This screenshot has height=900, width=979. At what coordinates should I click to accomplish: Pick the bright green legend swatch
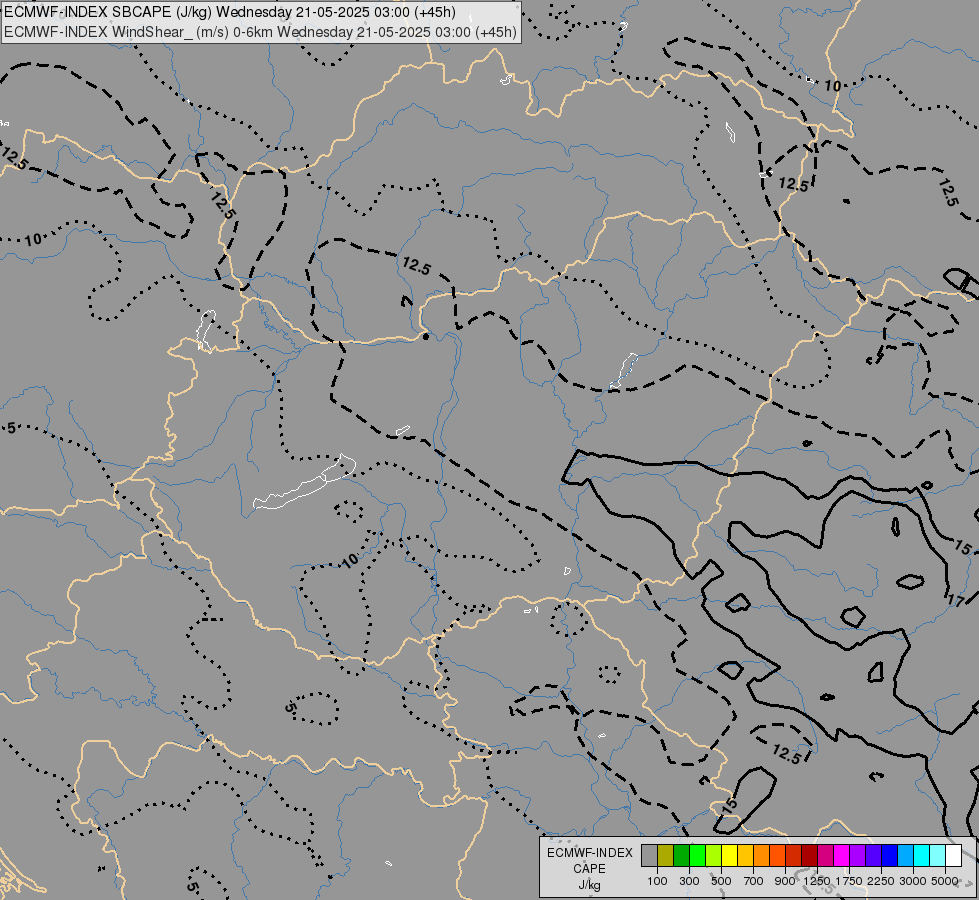pyautogui.click(x=697, y=856)
